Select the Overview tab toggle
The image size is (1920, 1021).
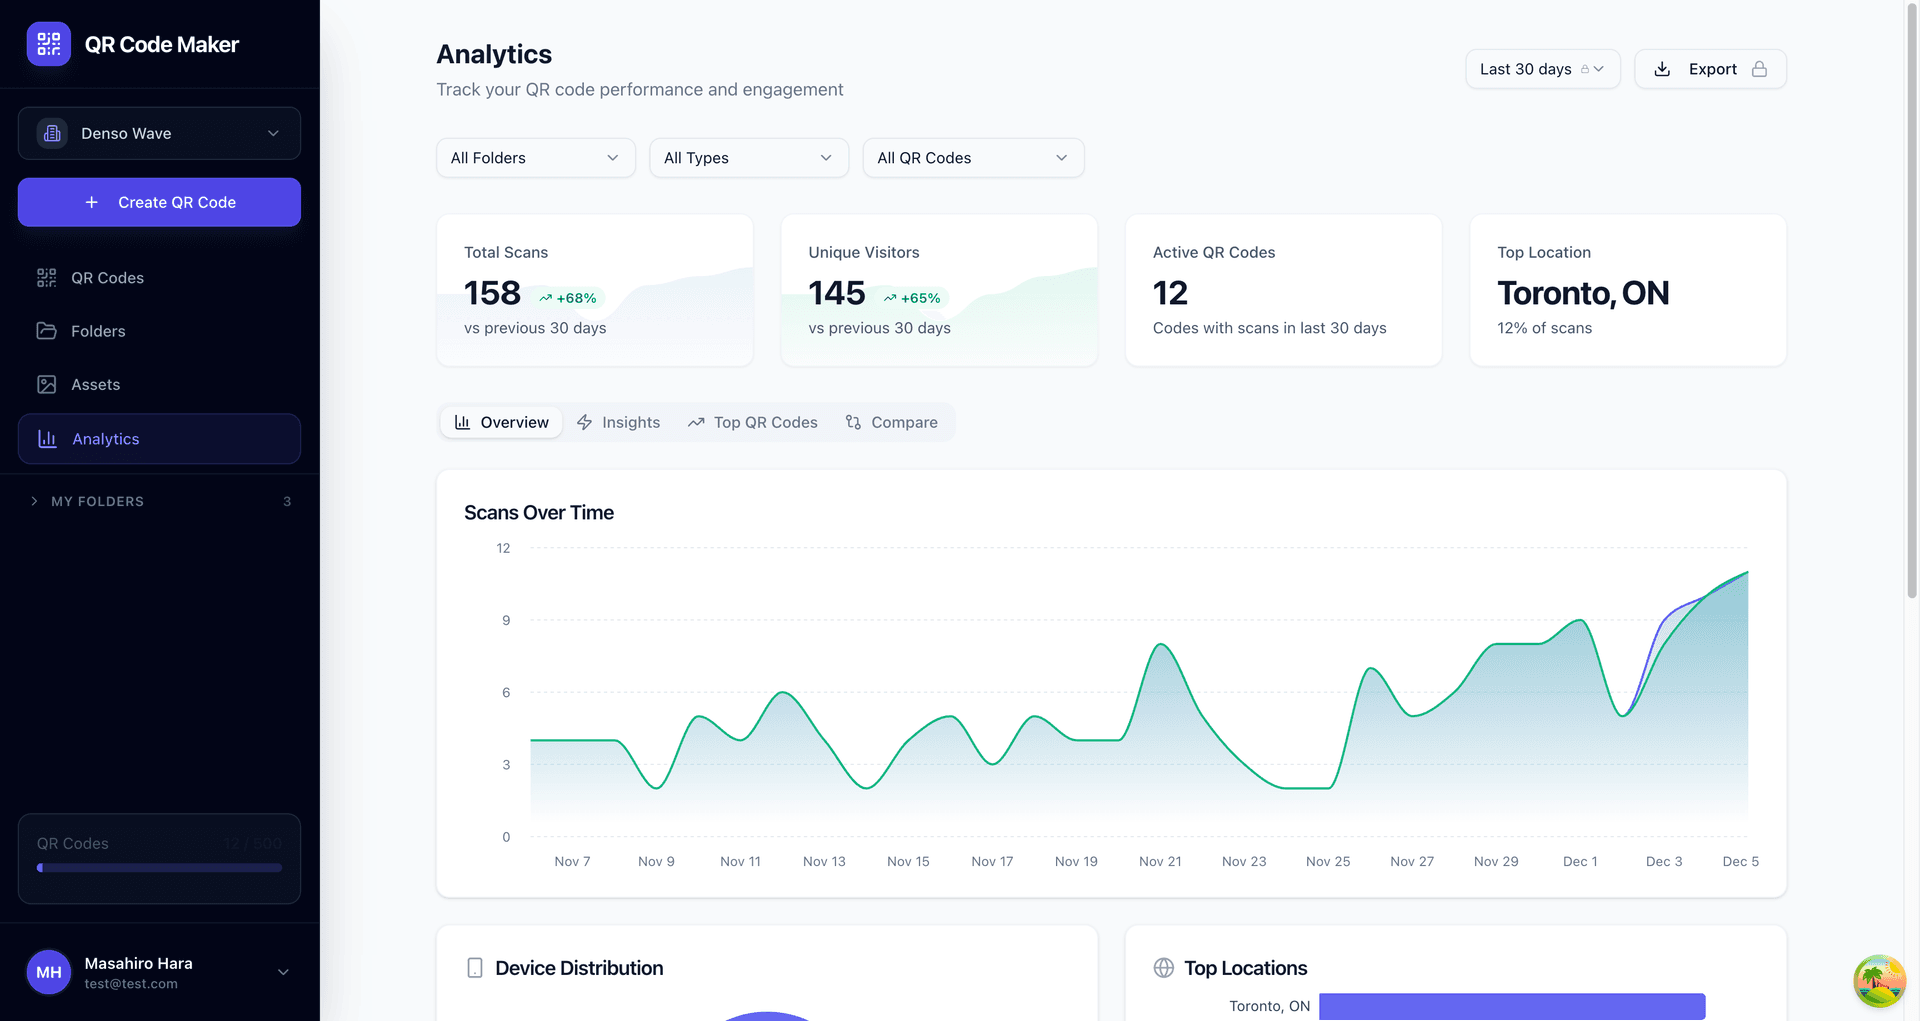pyautogui.click(x=500, y=422)
